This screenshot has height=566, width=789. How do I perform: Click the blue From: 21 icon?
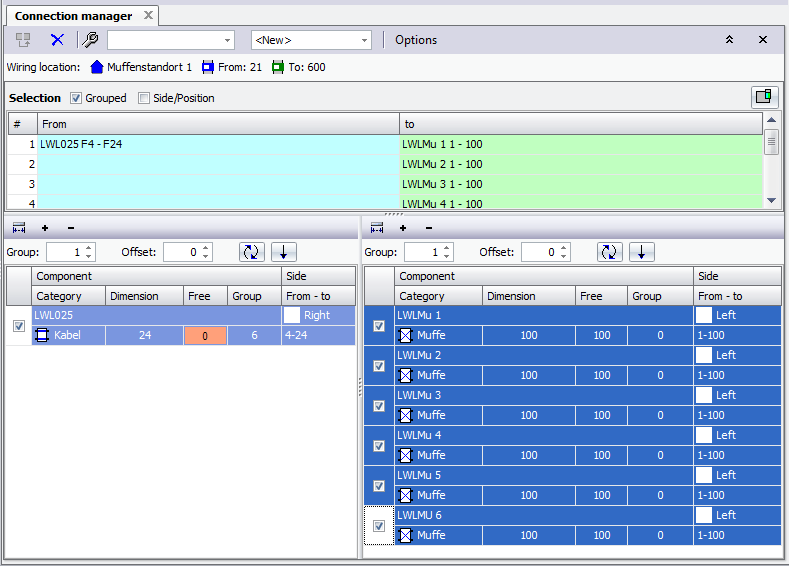tap(207, 67)
